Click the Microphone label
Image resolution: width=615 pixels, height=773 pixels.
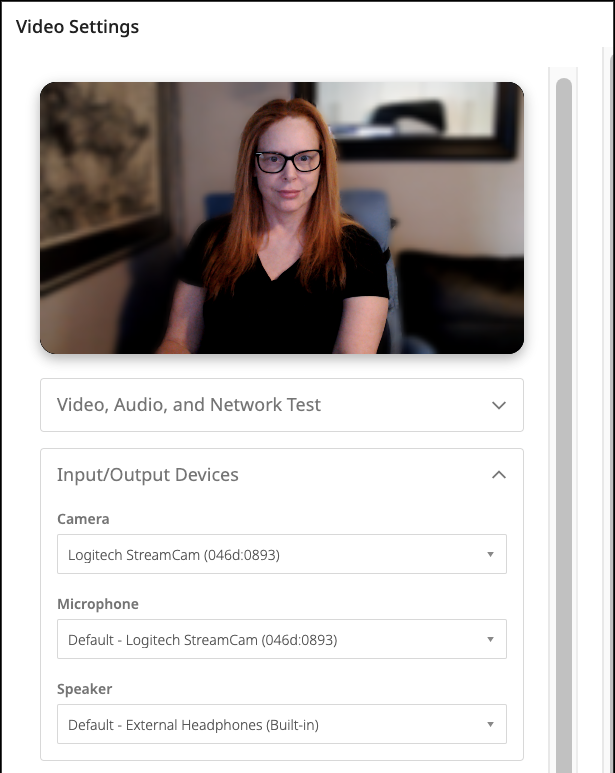click(x=98, y=604)
